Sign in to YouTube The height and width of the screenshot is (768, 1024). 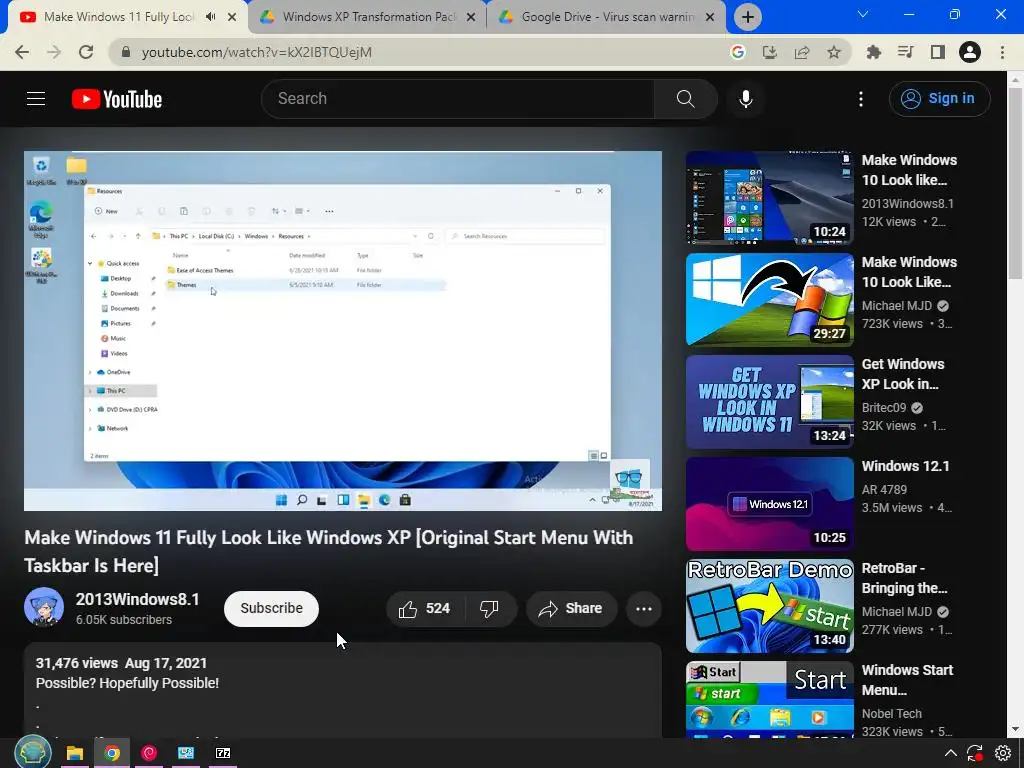pyautogui.click(x=939, y=99)
